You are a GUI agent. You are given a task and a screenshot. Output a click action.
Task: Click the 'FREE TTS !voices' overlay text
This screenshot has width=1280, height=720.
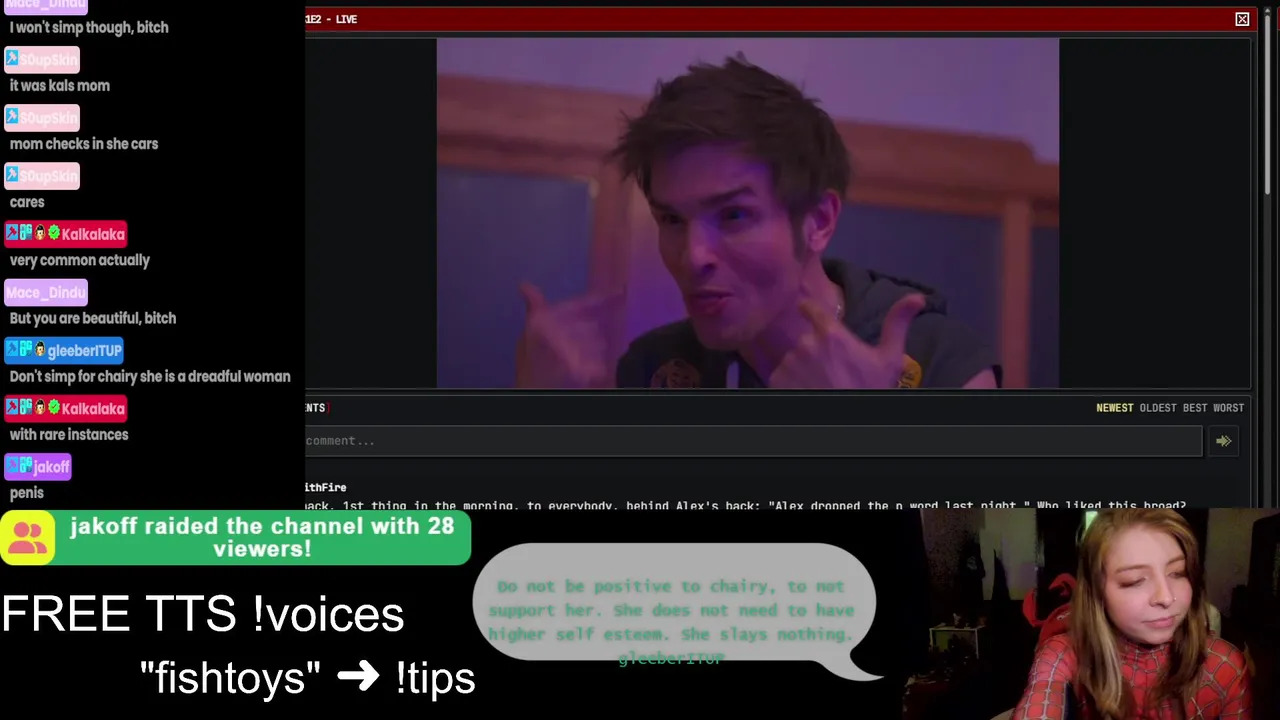click(x=203, y=614)
